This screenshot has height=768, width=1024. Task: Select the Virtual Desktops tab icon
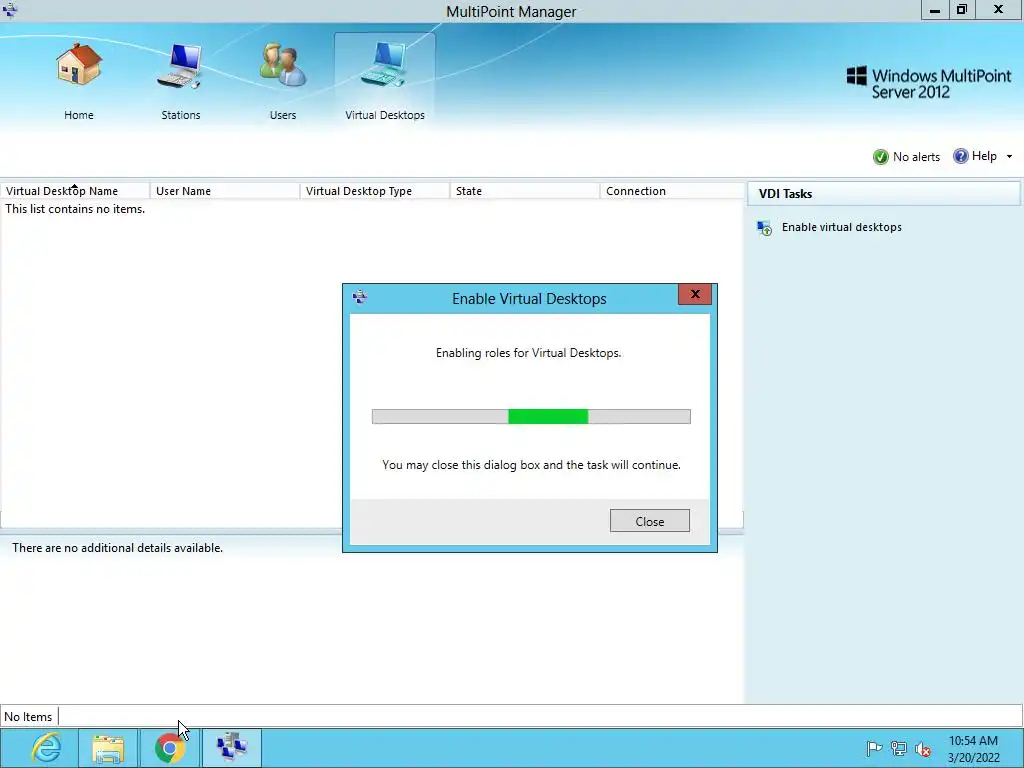pos(385,65)
